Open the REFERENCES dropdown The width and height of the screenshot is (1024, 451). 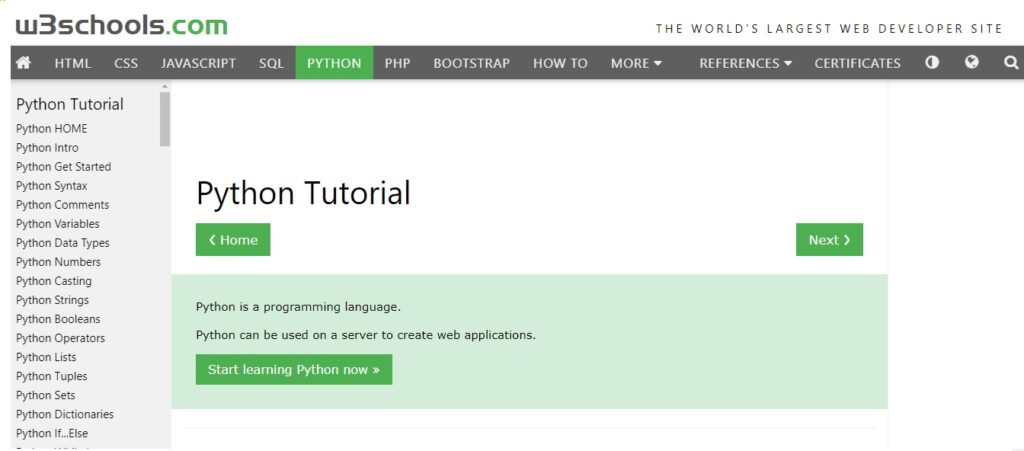tap(745, 63)
